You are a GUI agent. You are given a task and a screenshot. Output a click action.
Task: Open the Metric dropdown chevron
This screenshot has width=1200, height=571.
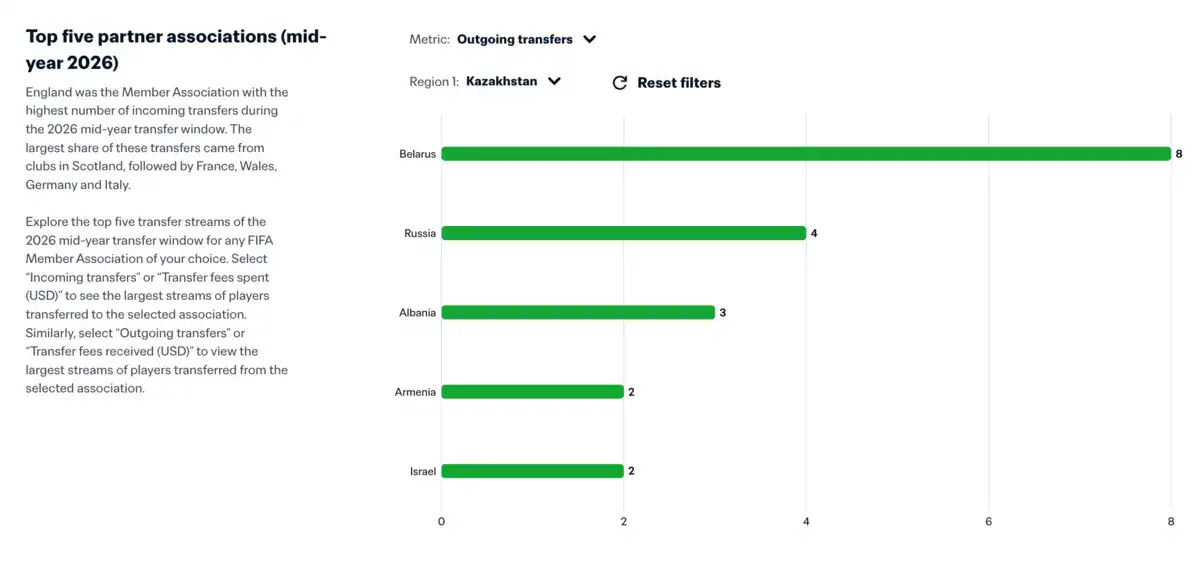(x=590, y=40)
